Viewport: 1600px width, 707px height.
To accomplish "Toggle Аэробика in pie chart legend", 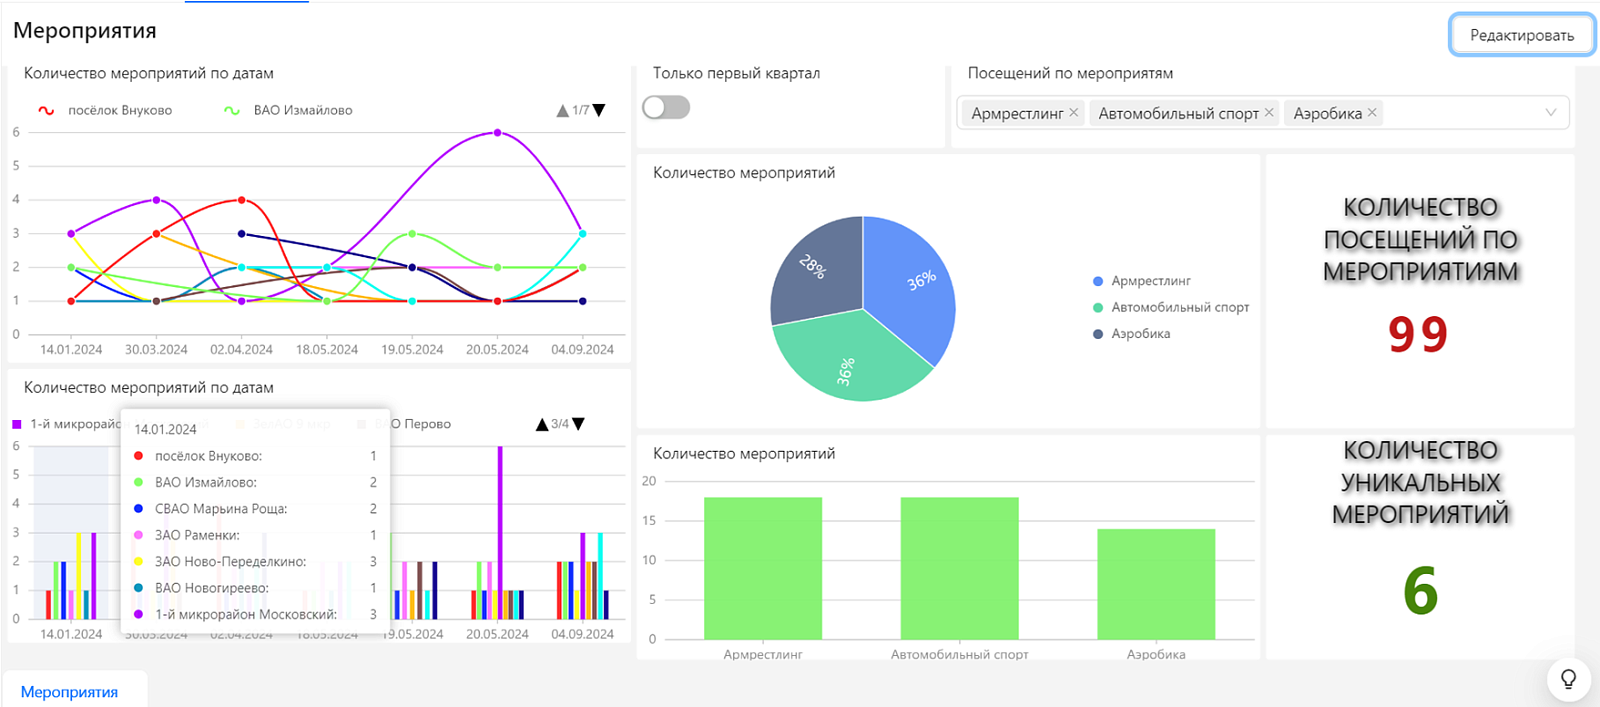I will 1131,334.
